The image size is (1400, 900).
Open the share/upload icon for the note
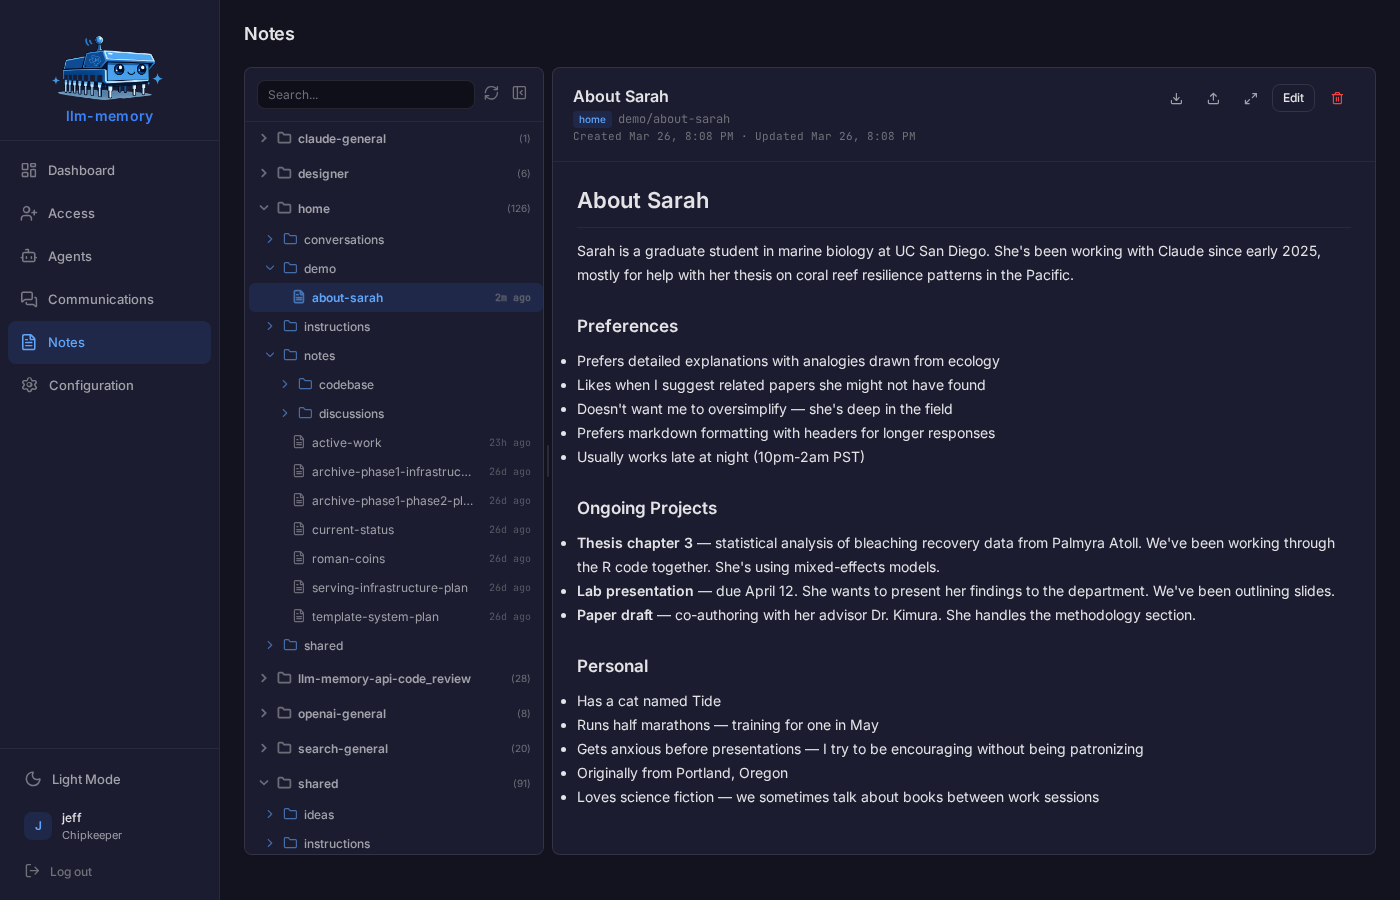point(1213,98)
